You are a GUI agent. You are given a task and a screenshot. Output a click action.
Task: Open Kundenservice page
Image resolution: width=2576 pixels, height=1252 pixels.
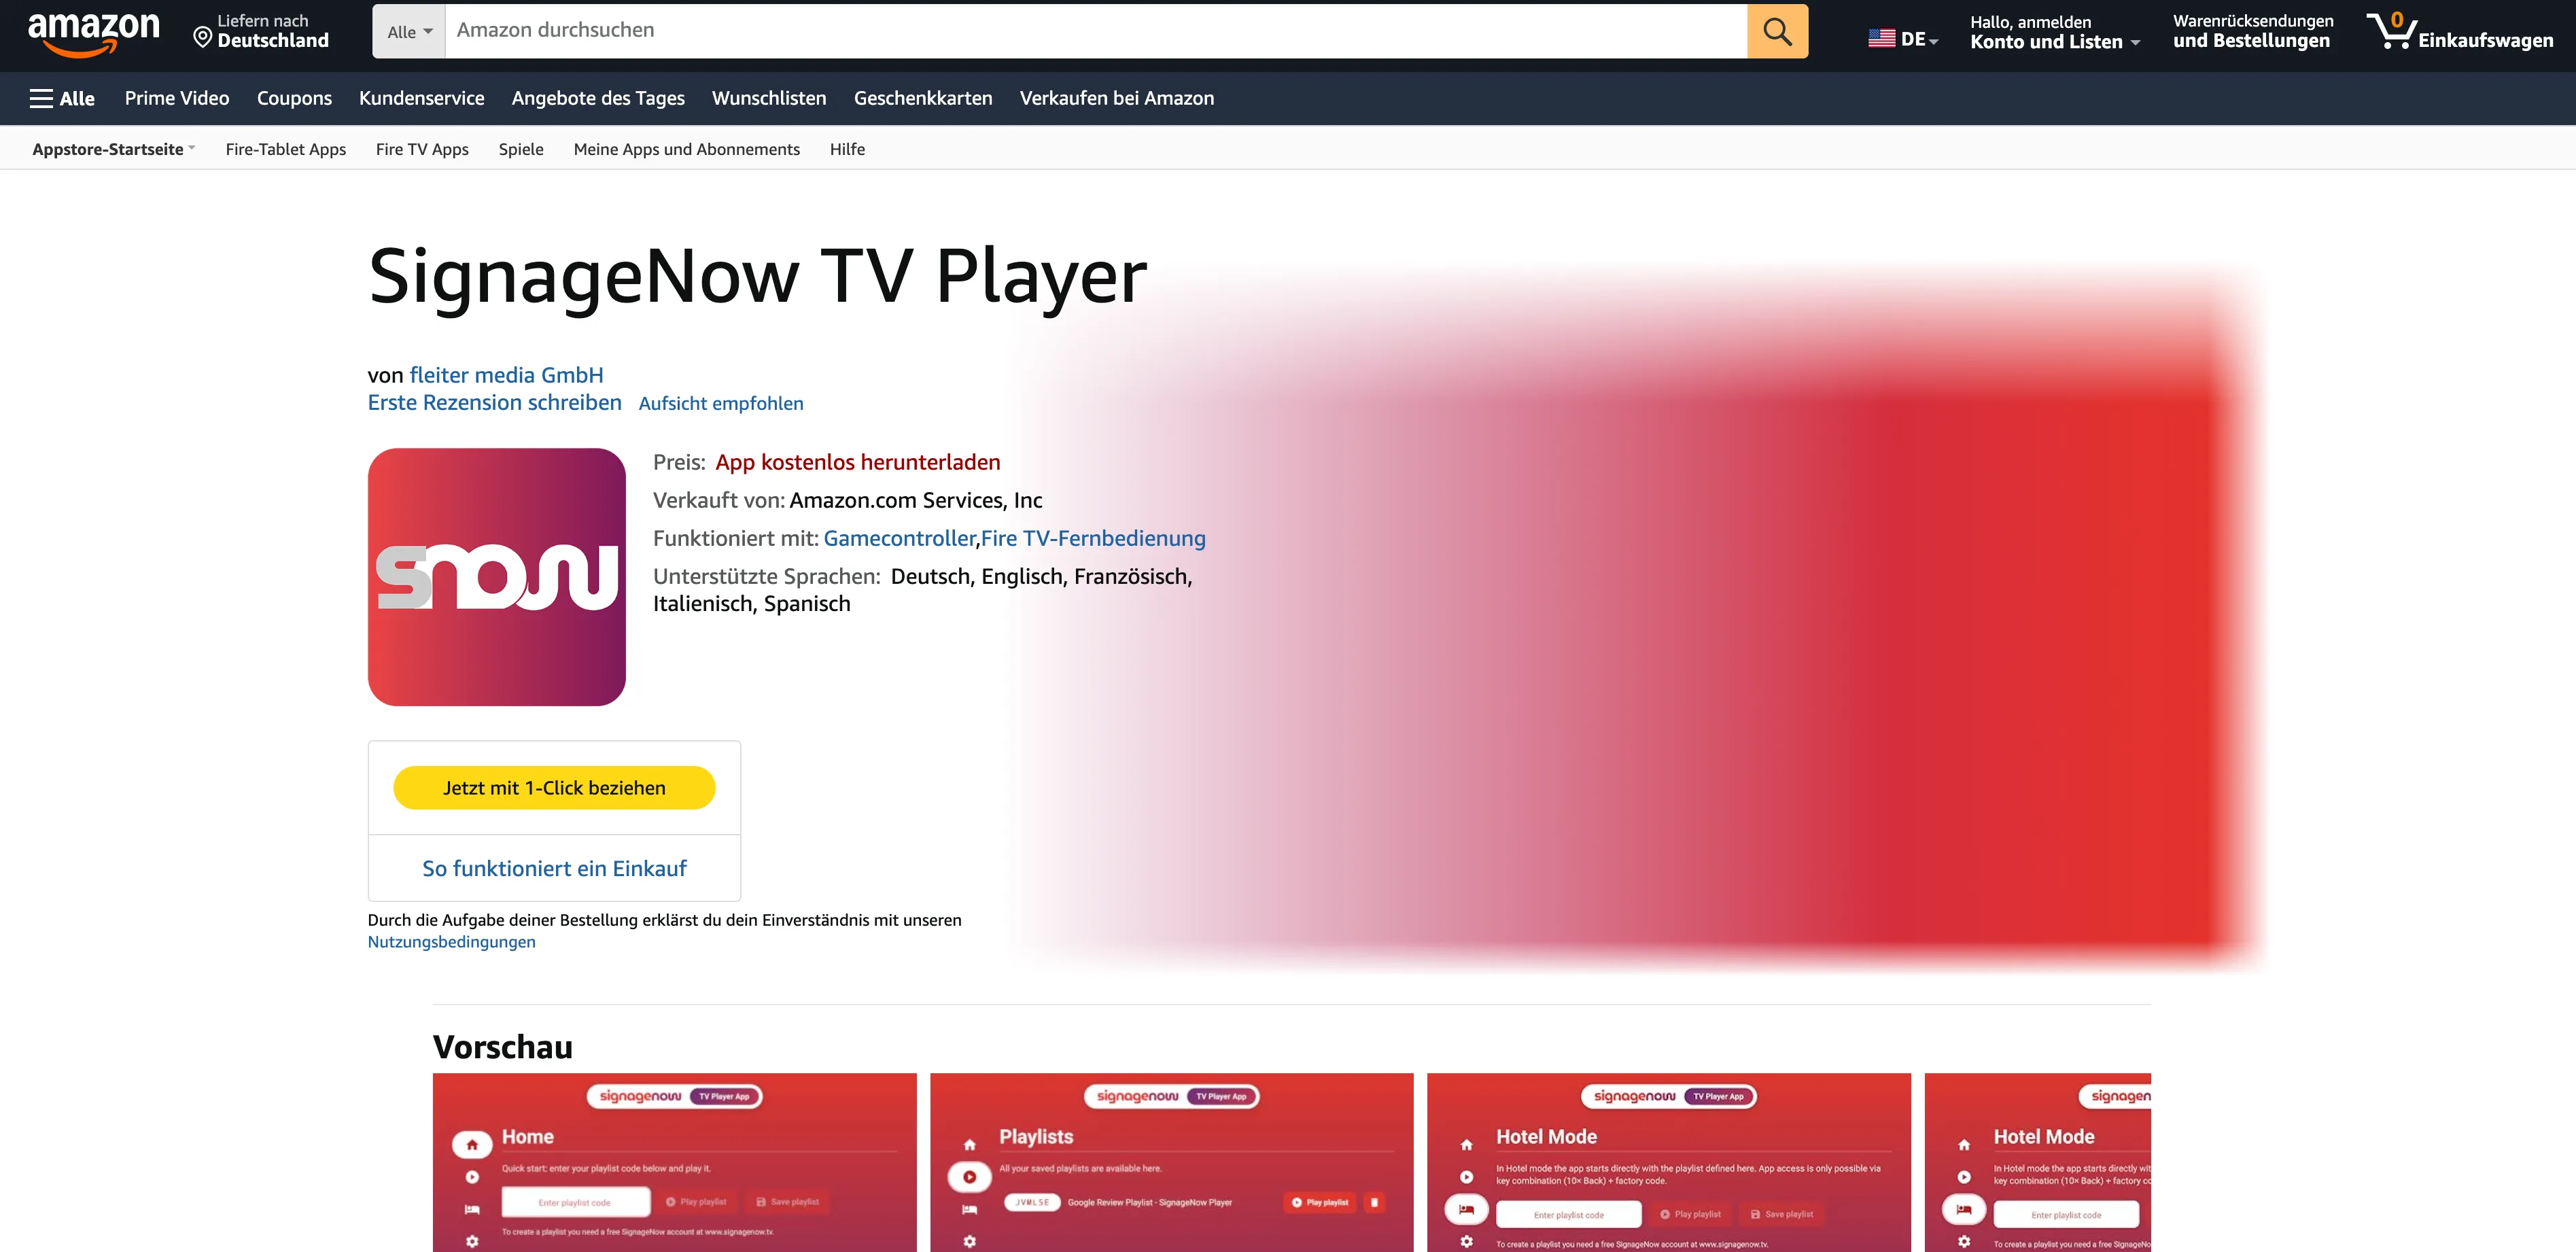[x=422, y=98]
